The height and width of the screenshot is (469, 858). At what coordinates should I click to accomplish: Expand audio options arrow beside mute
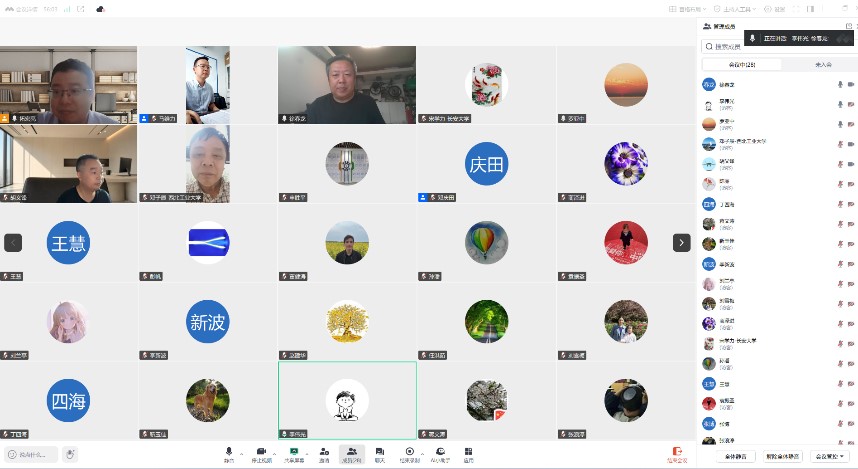[241, 454]
